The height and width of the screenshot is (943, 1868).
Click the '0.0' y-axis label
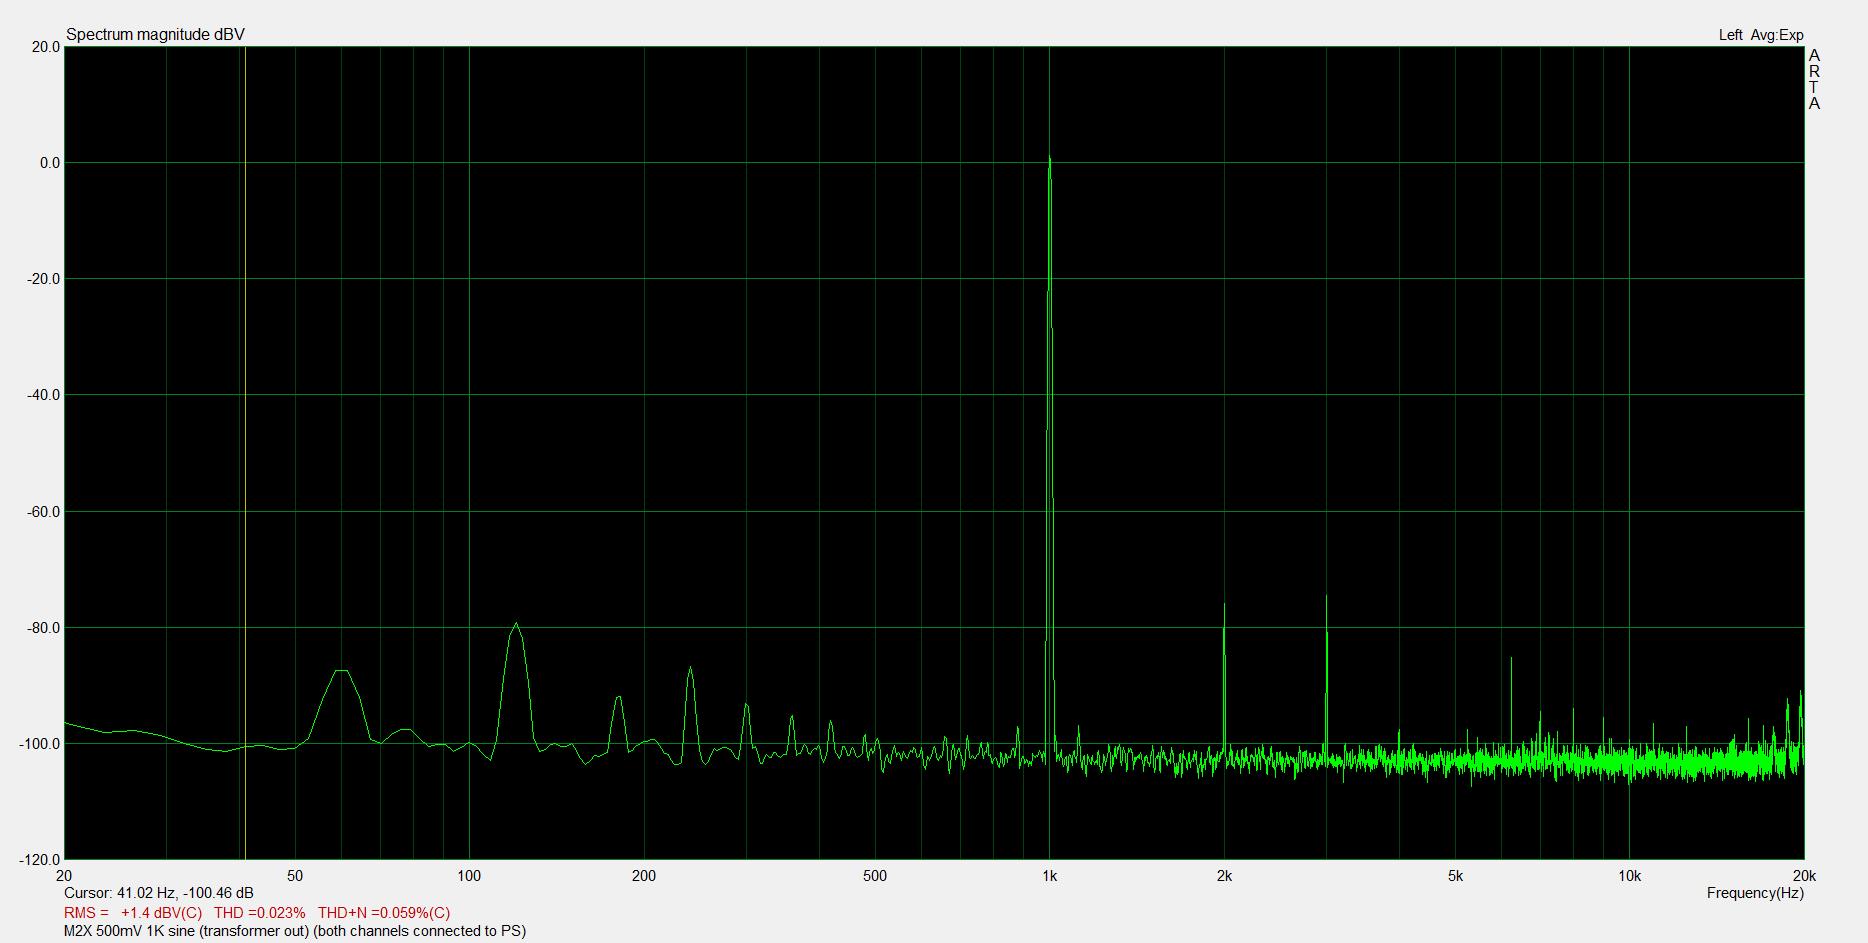tap(50, 163)
